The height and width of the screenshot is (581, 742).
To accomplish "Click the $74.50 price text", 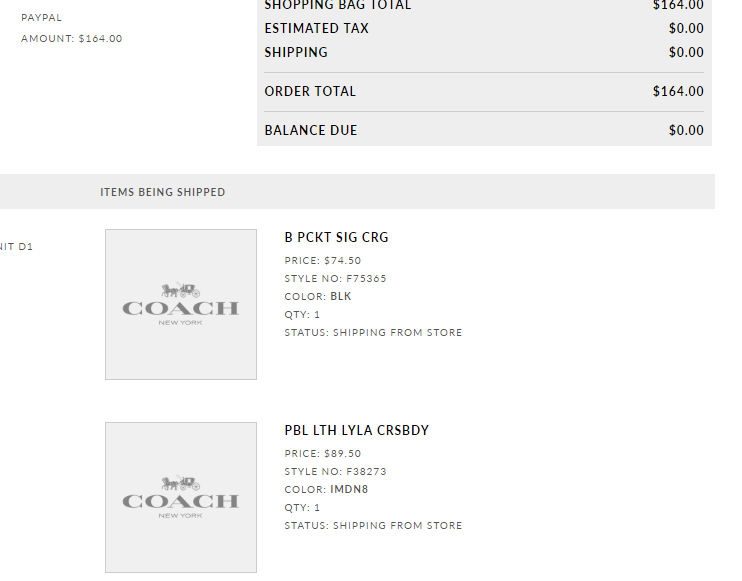I will click(x=342, y=260).
